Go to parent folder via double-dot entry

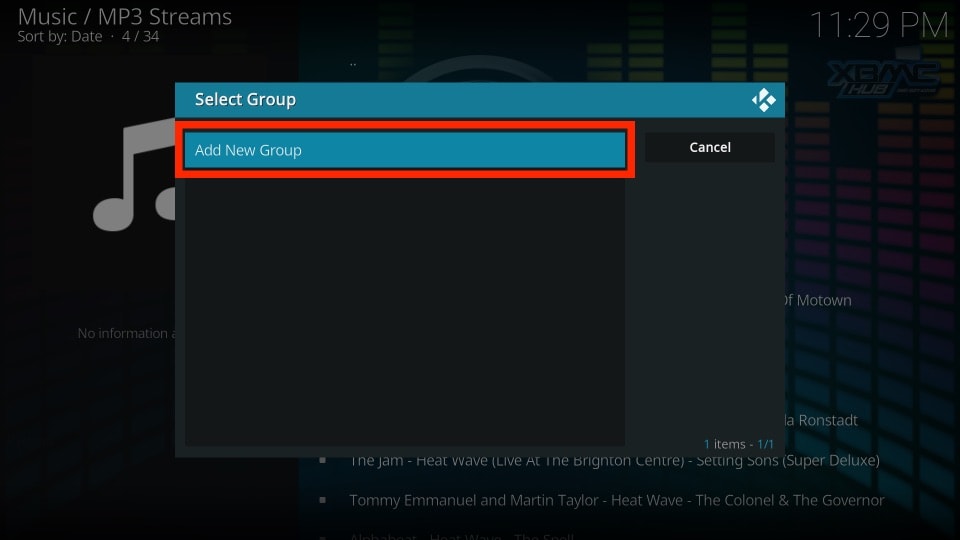click(353, 63)
